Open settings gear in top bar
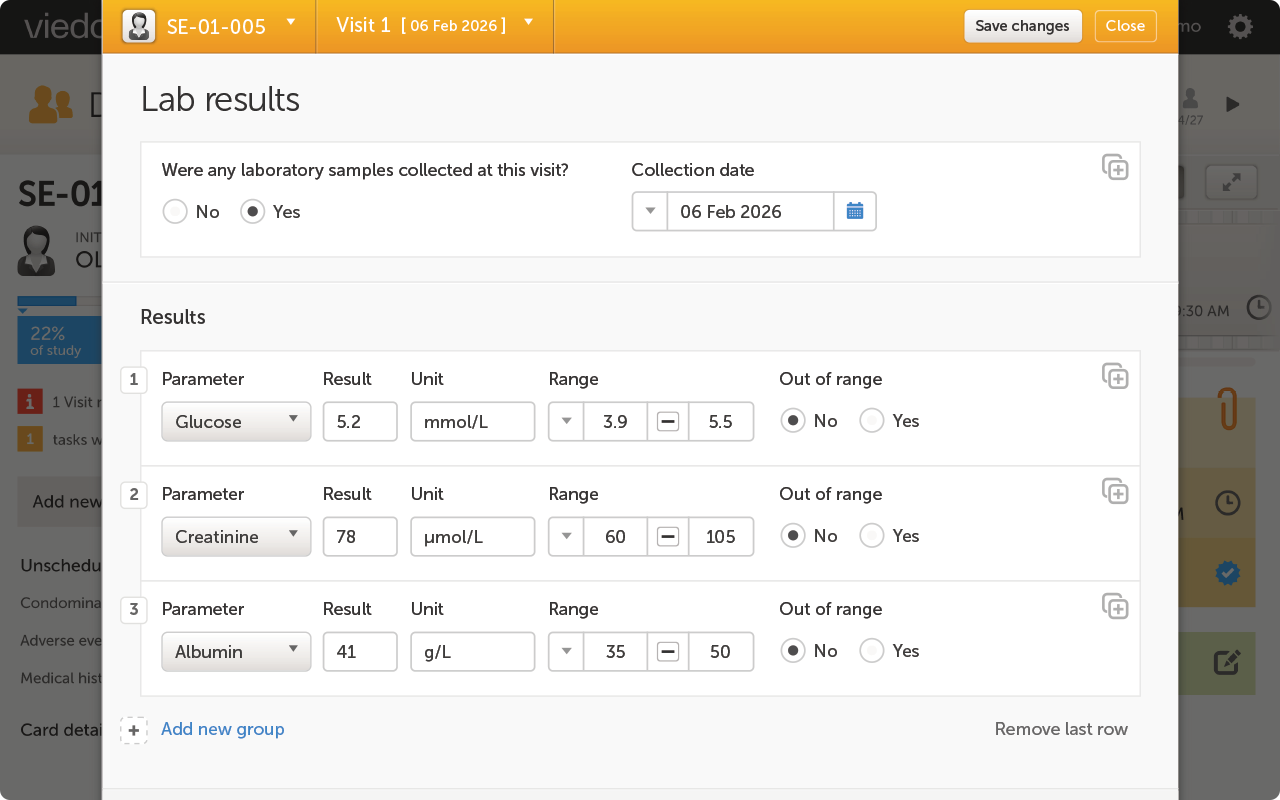 click(1240, 27)
